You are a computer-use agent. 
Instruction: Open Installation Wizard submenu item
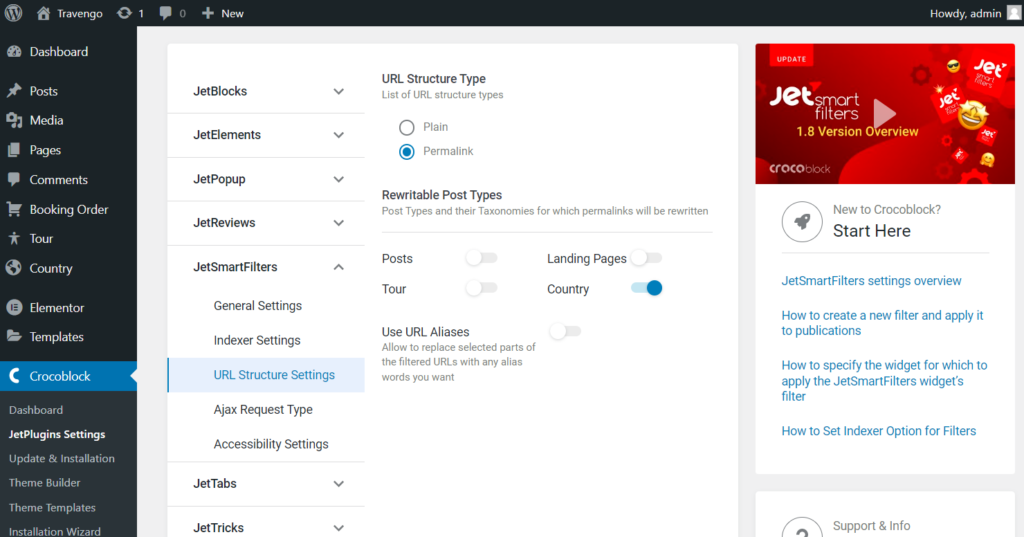55,531
